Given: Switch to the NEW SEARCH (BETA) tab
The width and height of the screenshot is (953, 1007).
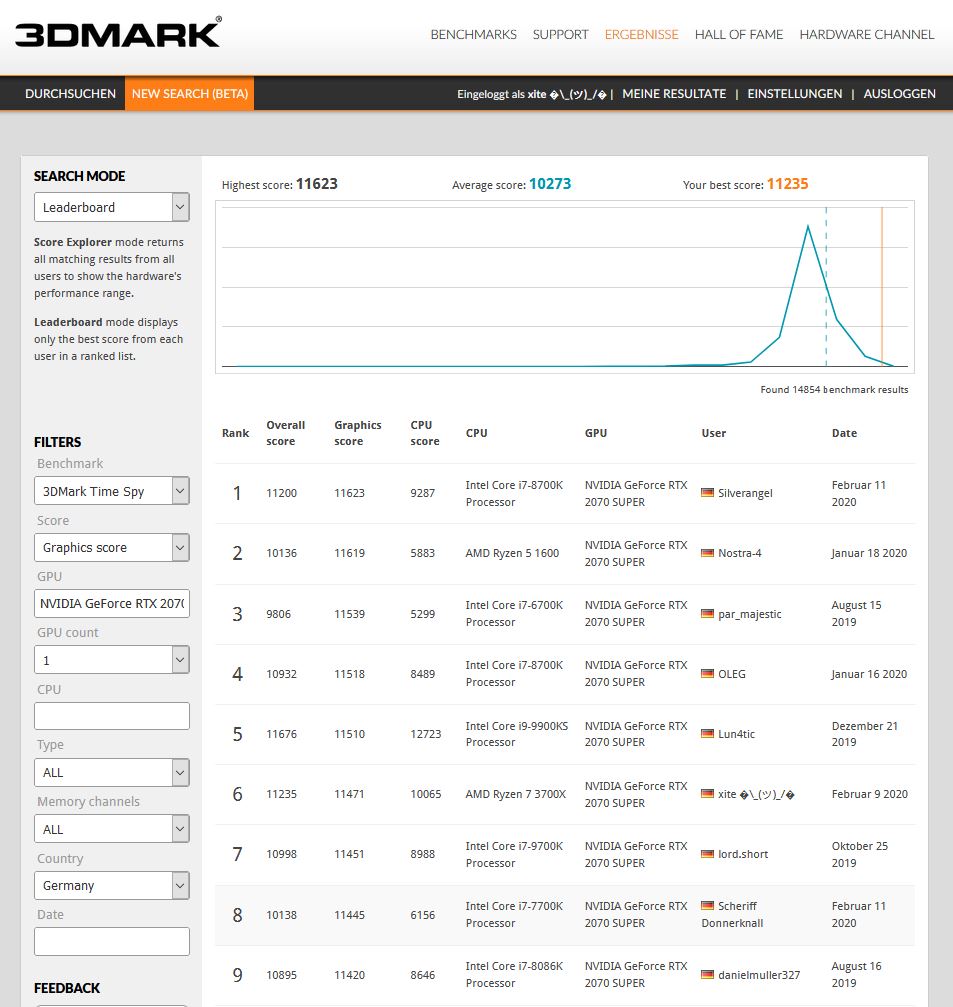Looking at the screenshot, I should [x=189, y=94].
